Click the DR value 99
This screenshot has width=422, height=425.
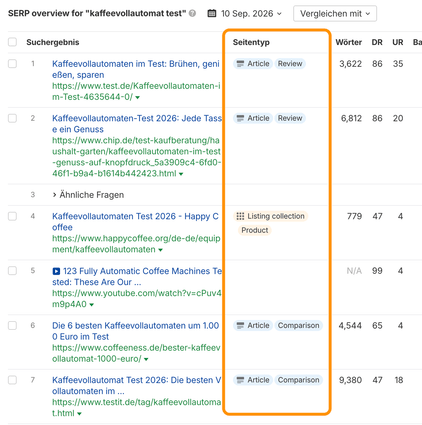(x=377, y=271)
